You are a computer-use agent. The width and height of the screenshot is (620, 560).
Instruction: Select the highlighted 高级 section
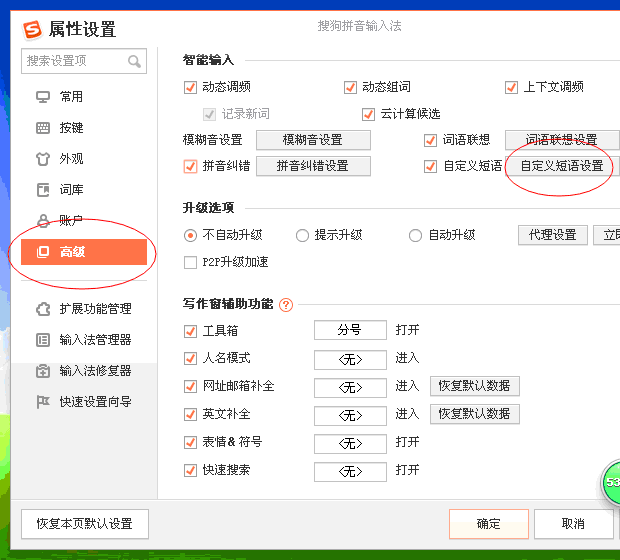coord(84,252)
